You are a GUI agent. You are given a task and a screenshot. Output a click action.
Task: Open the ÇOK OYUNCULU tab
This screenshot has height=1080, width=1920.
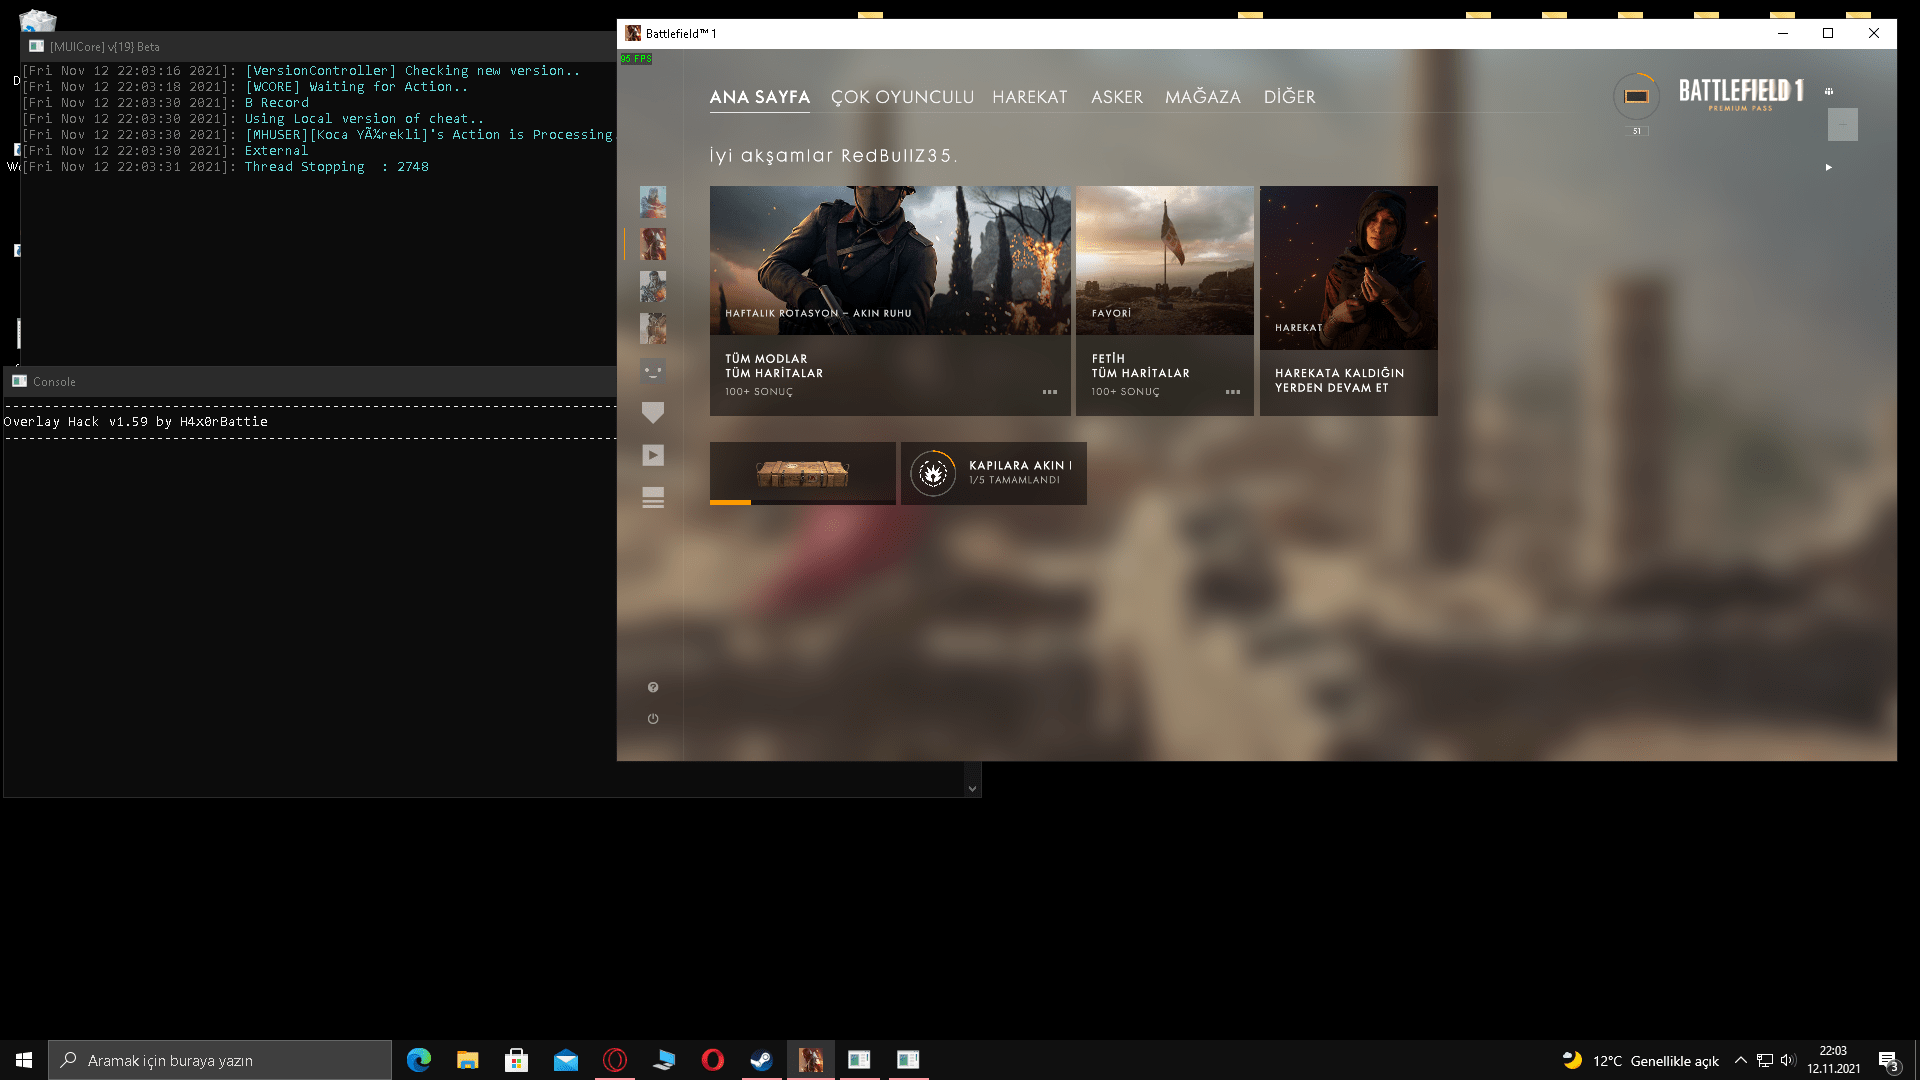902,97
